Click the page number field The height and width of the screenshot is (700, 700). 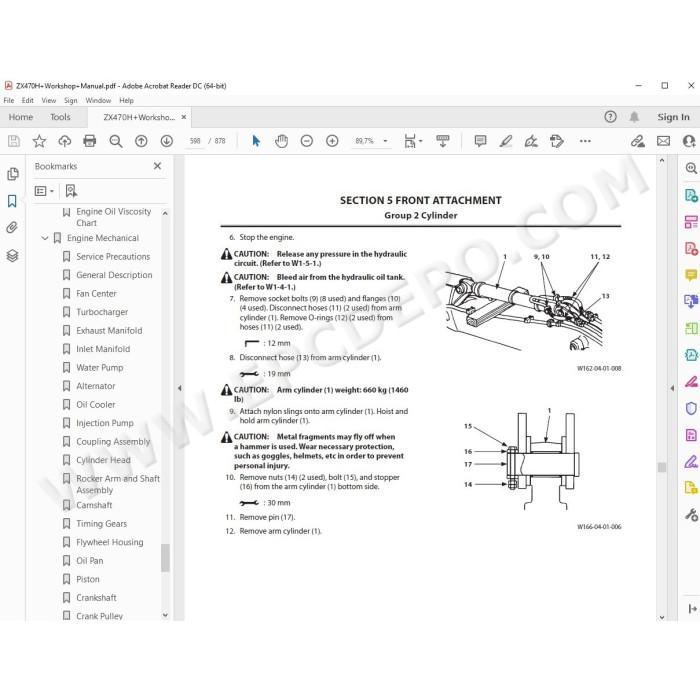[x=195, y=141]
